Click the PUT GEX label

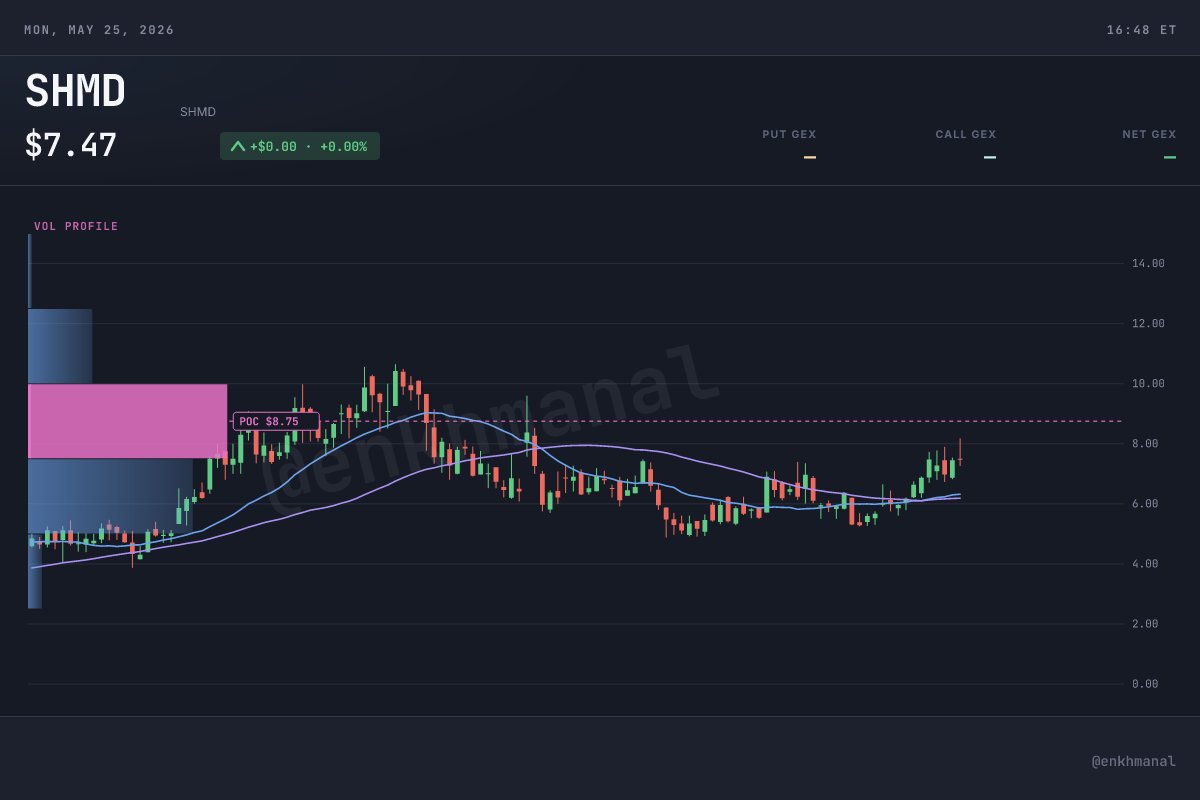[x=789, y=134]
